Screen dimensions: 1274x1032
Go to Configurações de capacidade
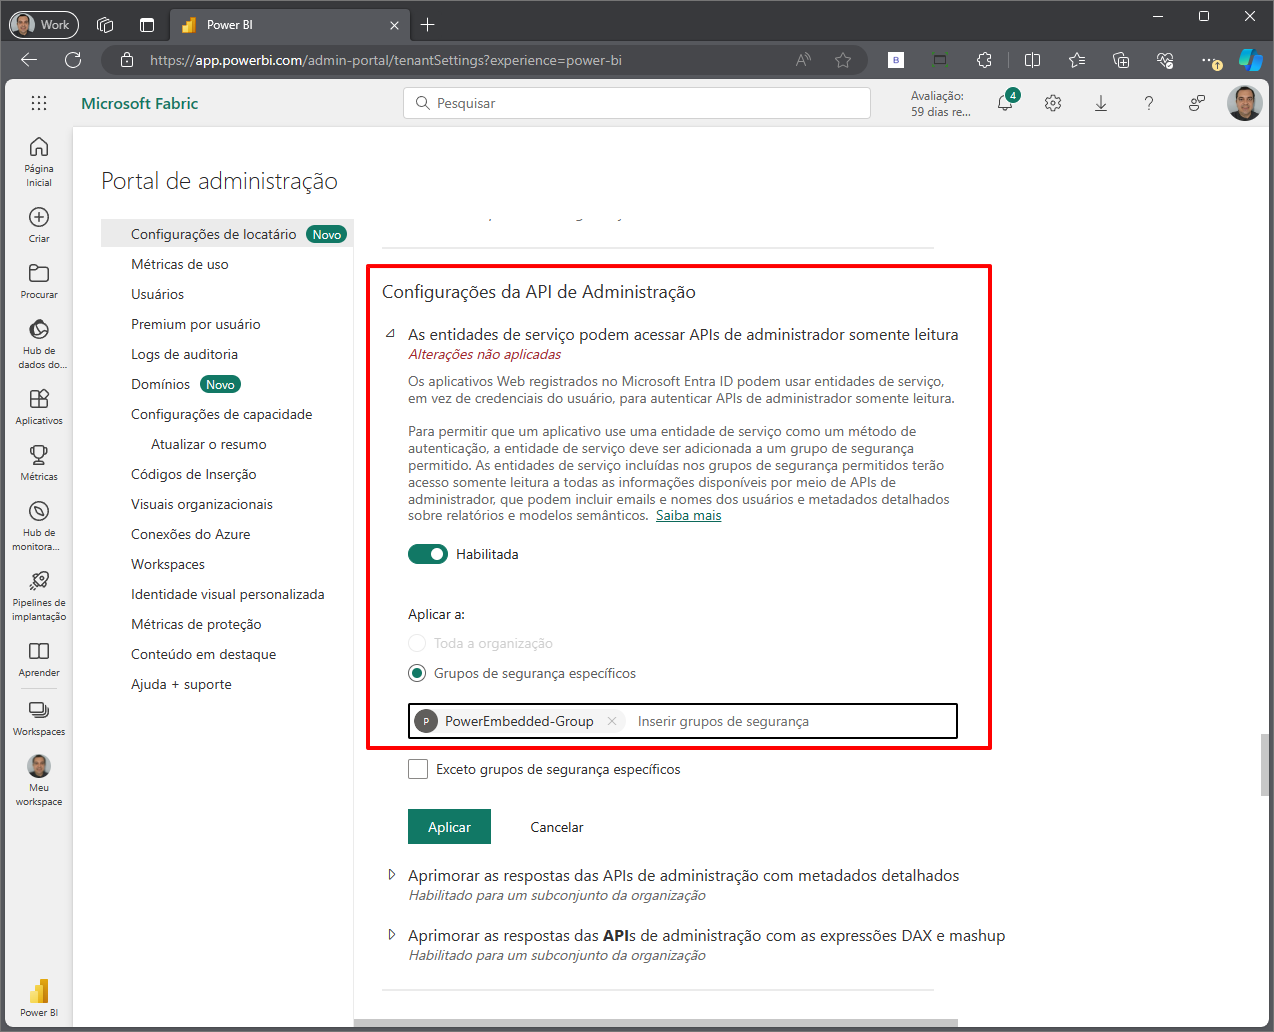221,414
